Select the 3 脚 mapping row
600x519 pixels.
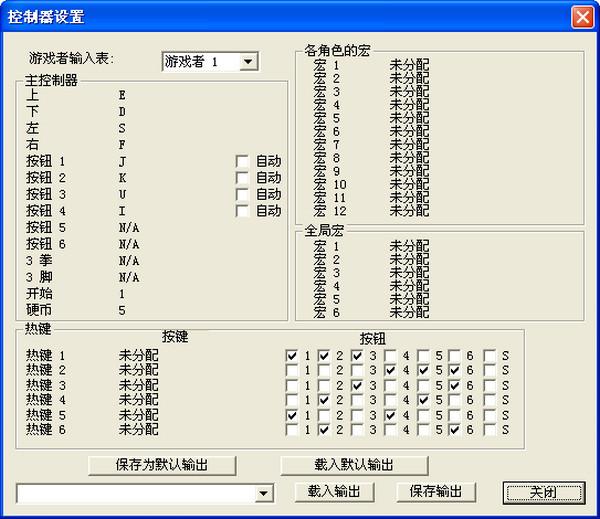tap(83, 277)
